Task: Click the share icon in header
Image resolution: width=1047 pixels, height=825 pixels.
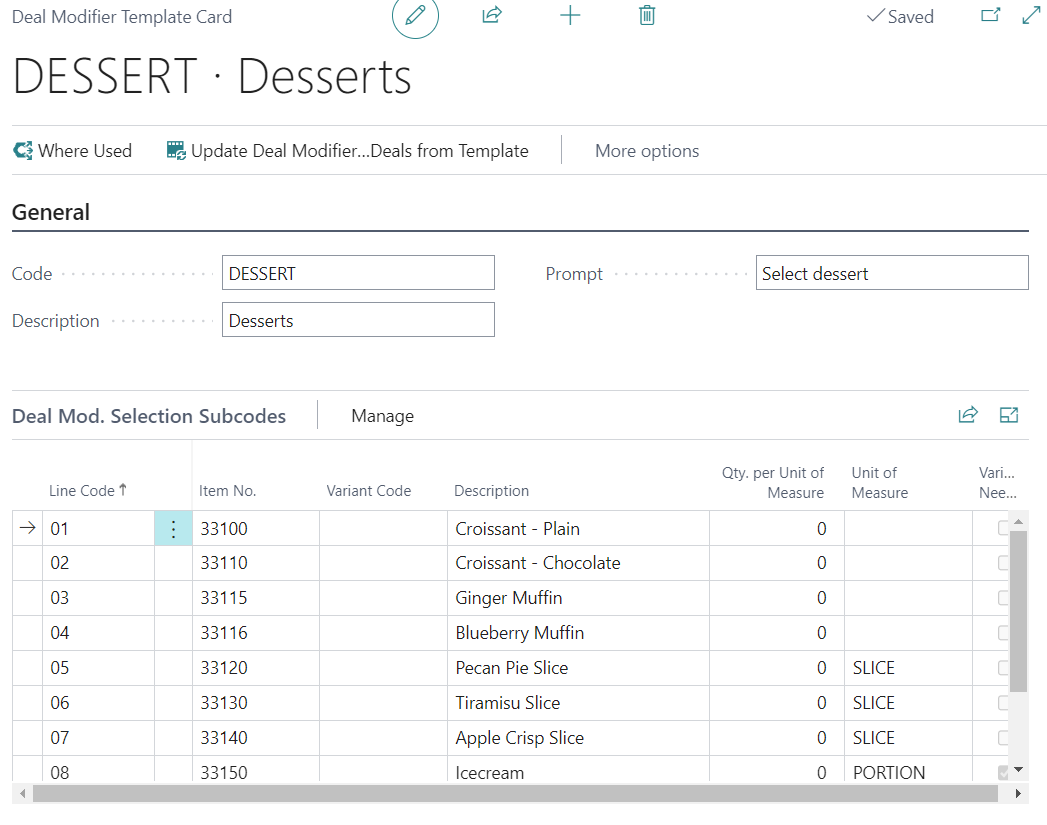Action: click(x=491, y=16)
